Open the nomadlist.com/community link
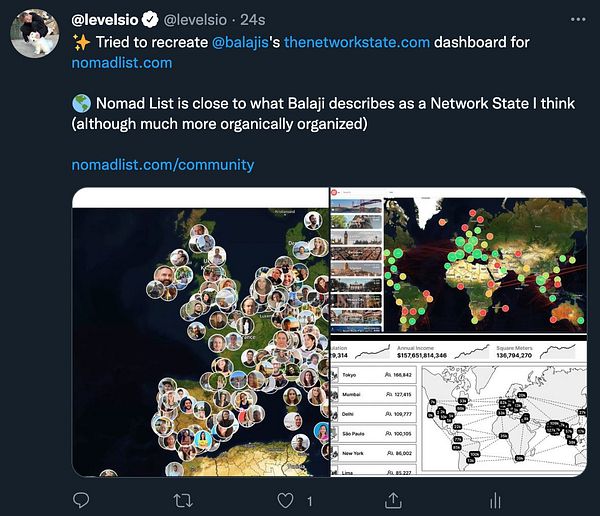 [x=163, y=165]
